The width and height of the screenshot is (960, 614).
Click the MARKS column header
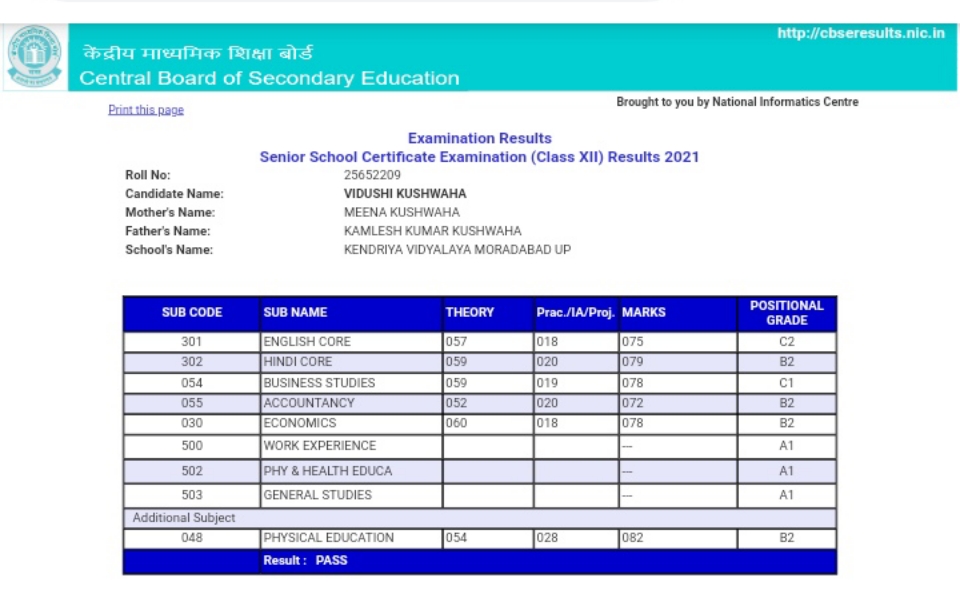[x=678, y=313]
